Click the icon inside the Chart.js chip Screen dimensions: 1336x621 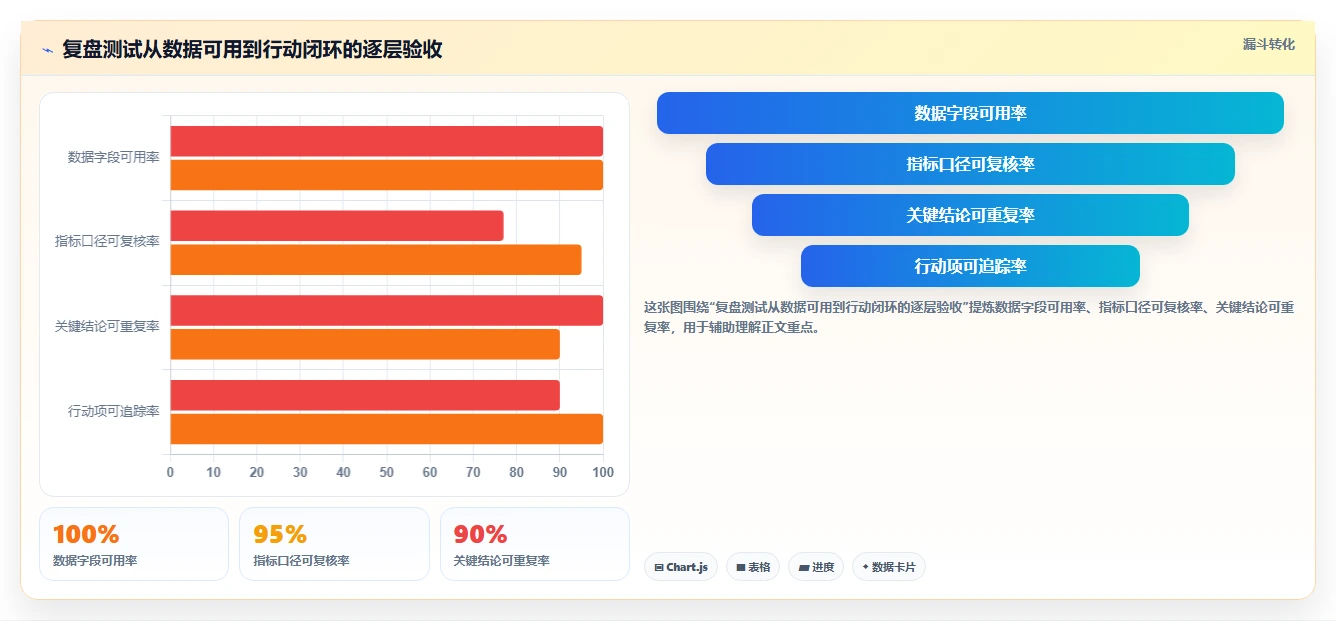coord(659,567)
